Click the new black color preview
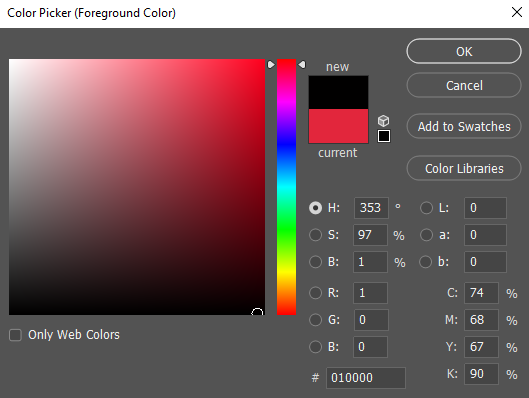The image size is (529, 398). tap(338, 92)
